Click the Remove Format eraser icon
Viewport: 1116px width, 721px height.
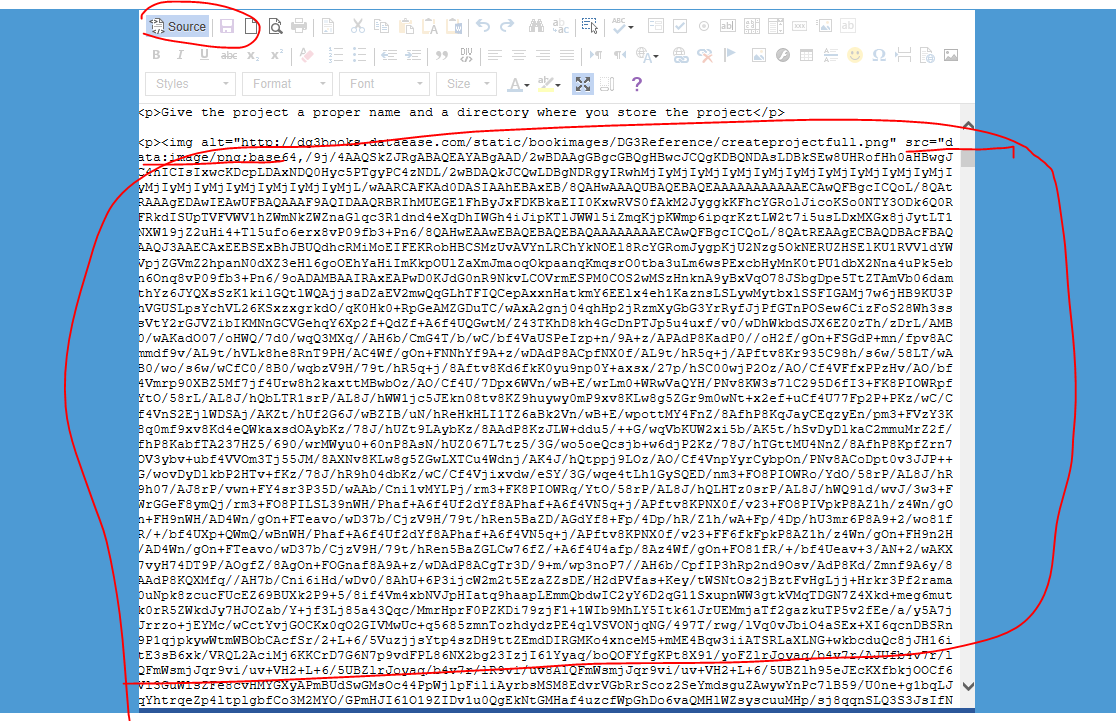tap(306, 55)
